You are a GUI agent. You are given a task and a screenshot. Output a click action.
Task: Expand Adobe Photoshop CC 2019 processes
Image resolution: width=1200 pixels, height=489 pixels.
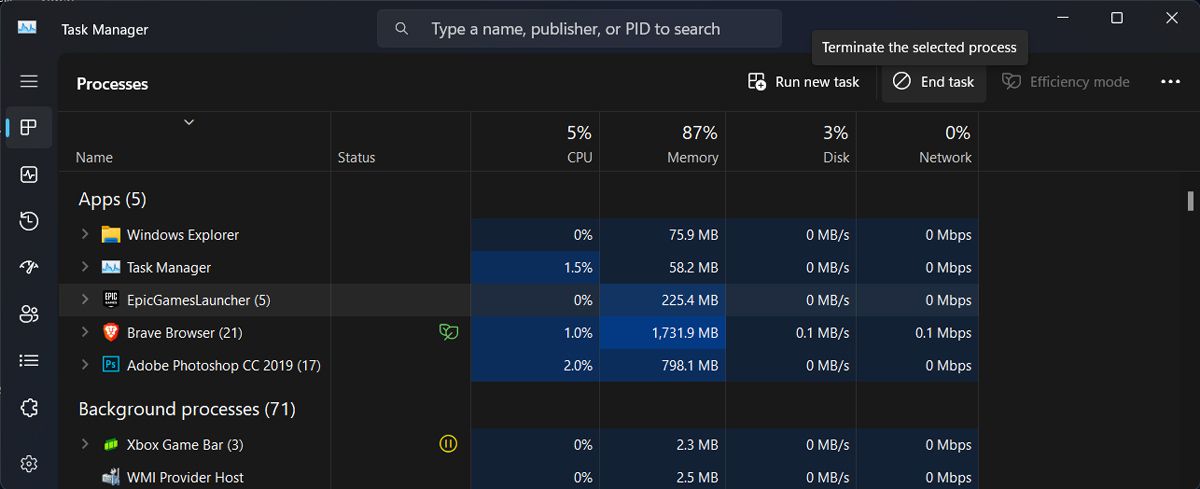(85, 366)
